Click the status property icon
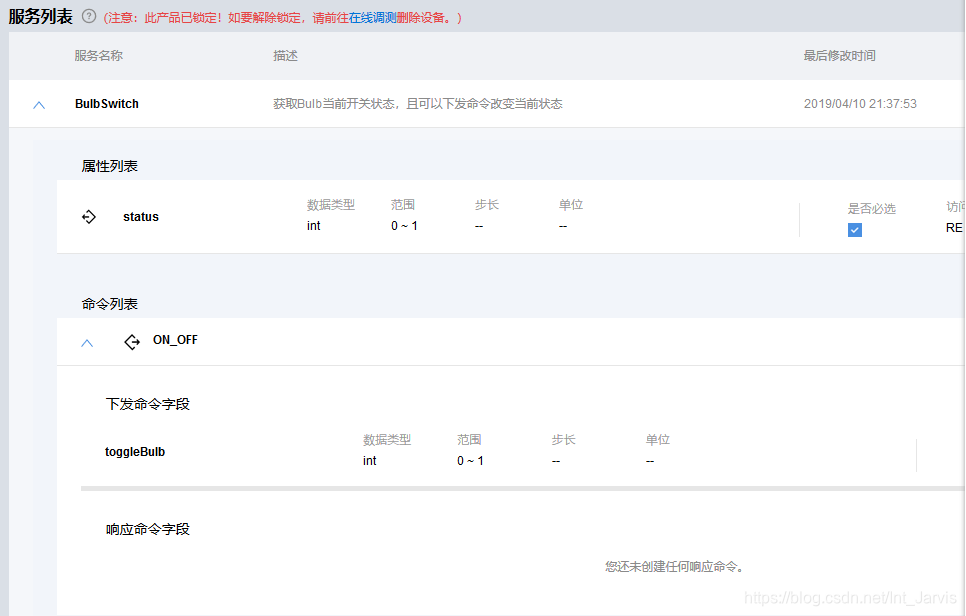 point(89,217)
